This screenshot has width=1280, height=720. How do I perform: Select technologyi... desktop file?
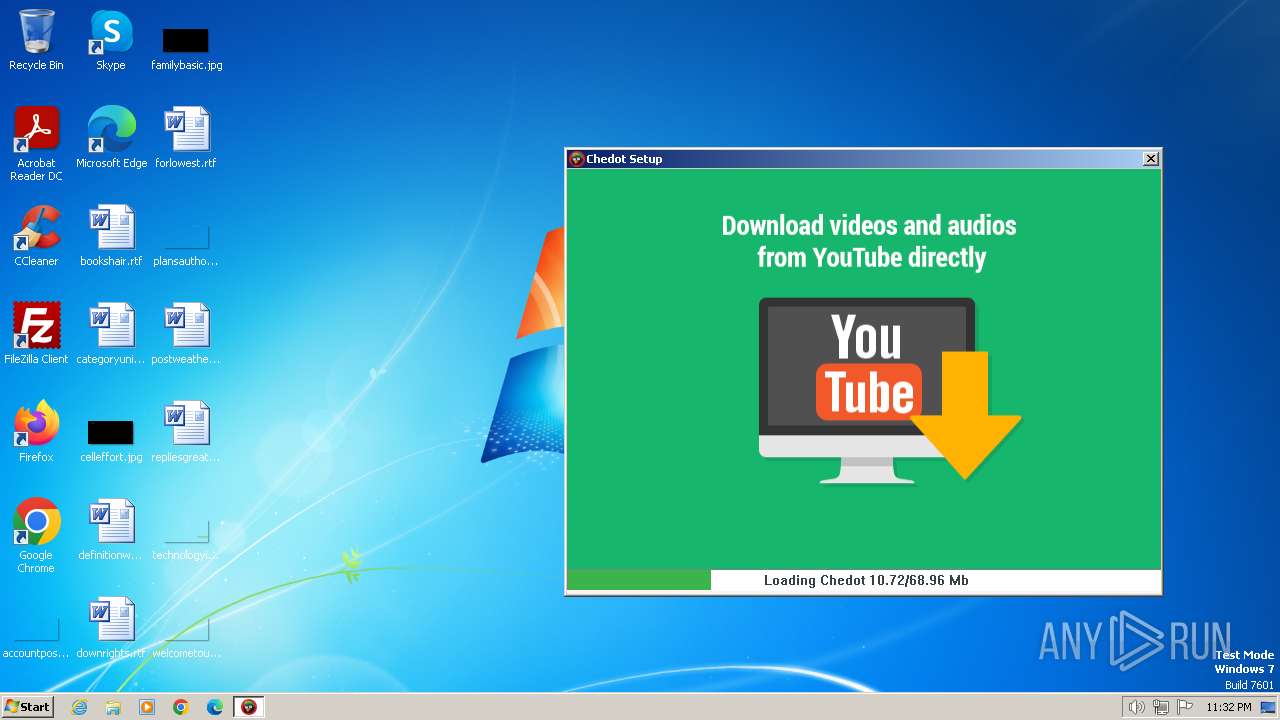[186, 540]
